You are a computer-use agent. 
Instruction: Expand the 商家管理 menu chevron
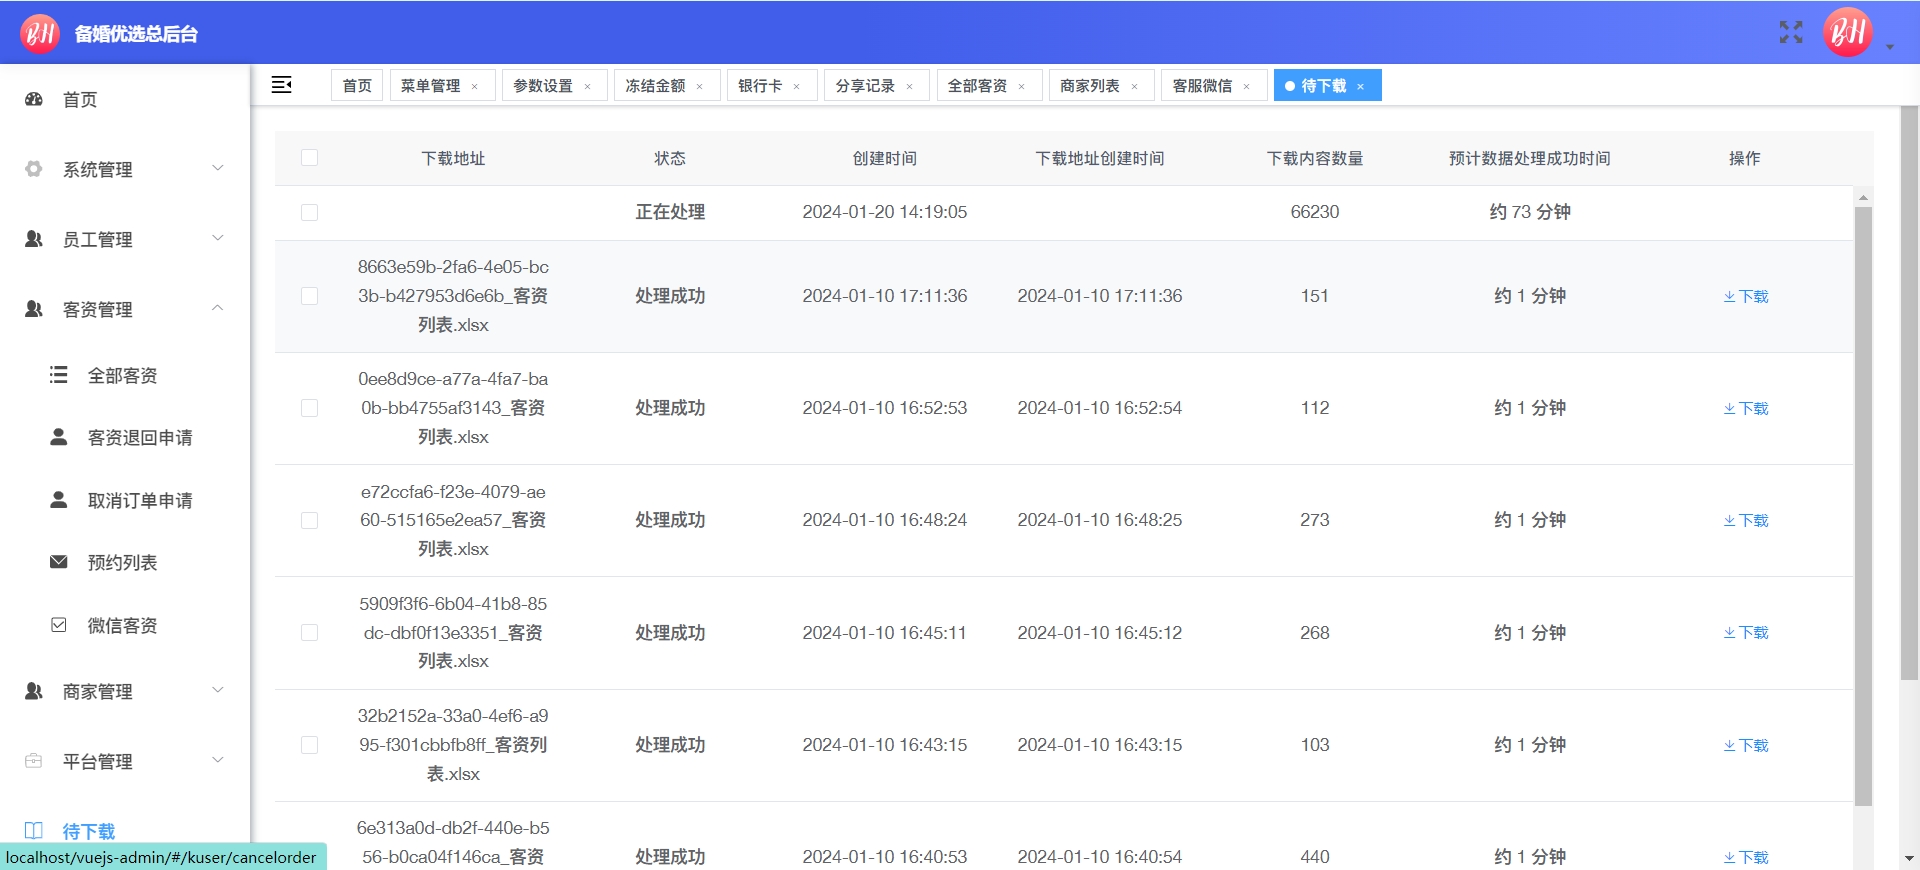(218, 690)
